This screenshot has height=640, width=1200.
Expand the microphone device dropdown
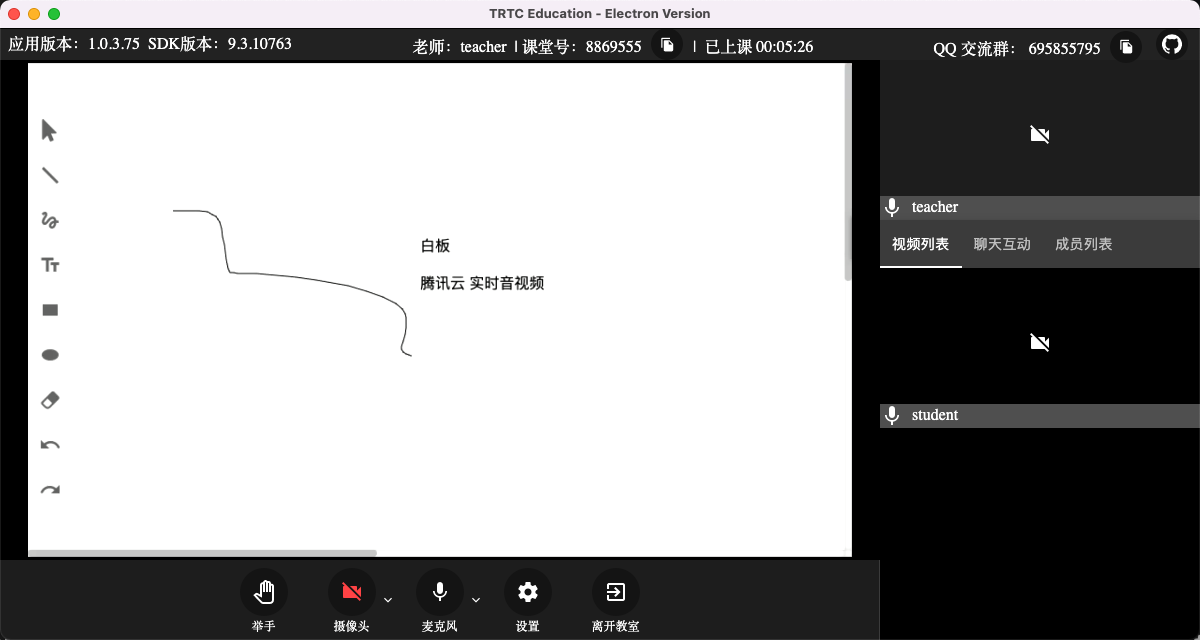476,599
